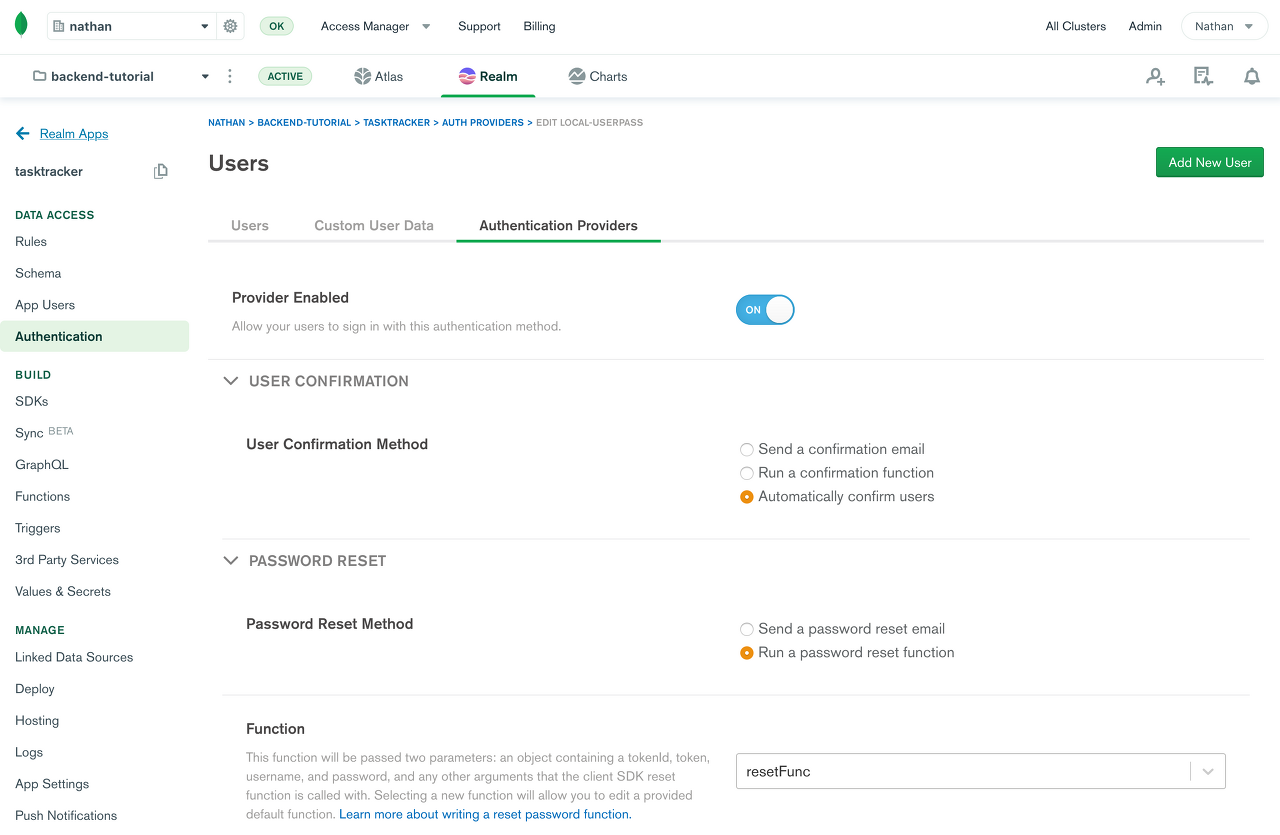Open Rules in the sidebar
Image resolution: width=1280 pixels, height=835 pixels.
[31, 241]
